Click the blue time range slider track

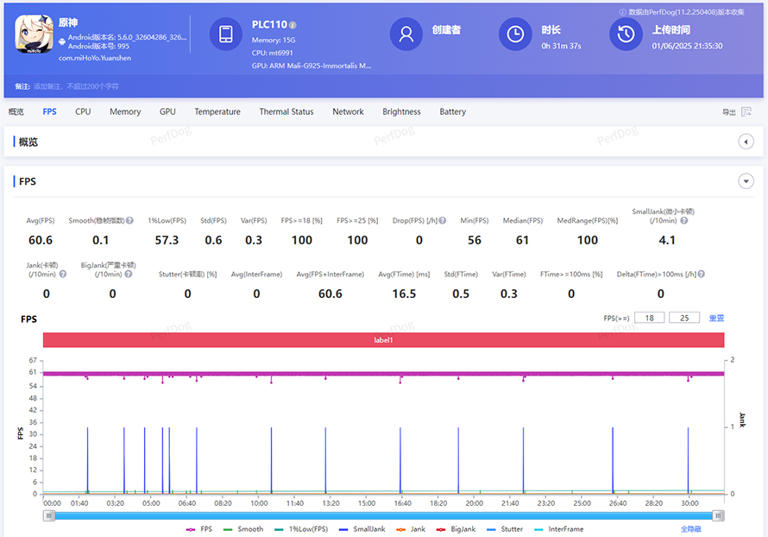384,515
